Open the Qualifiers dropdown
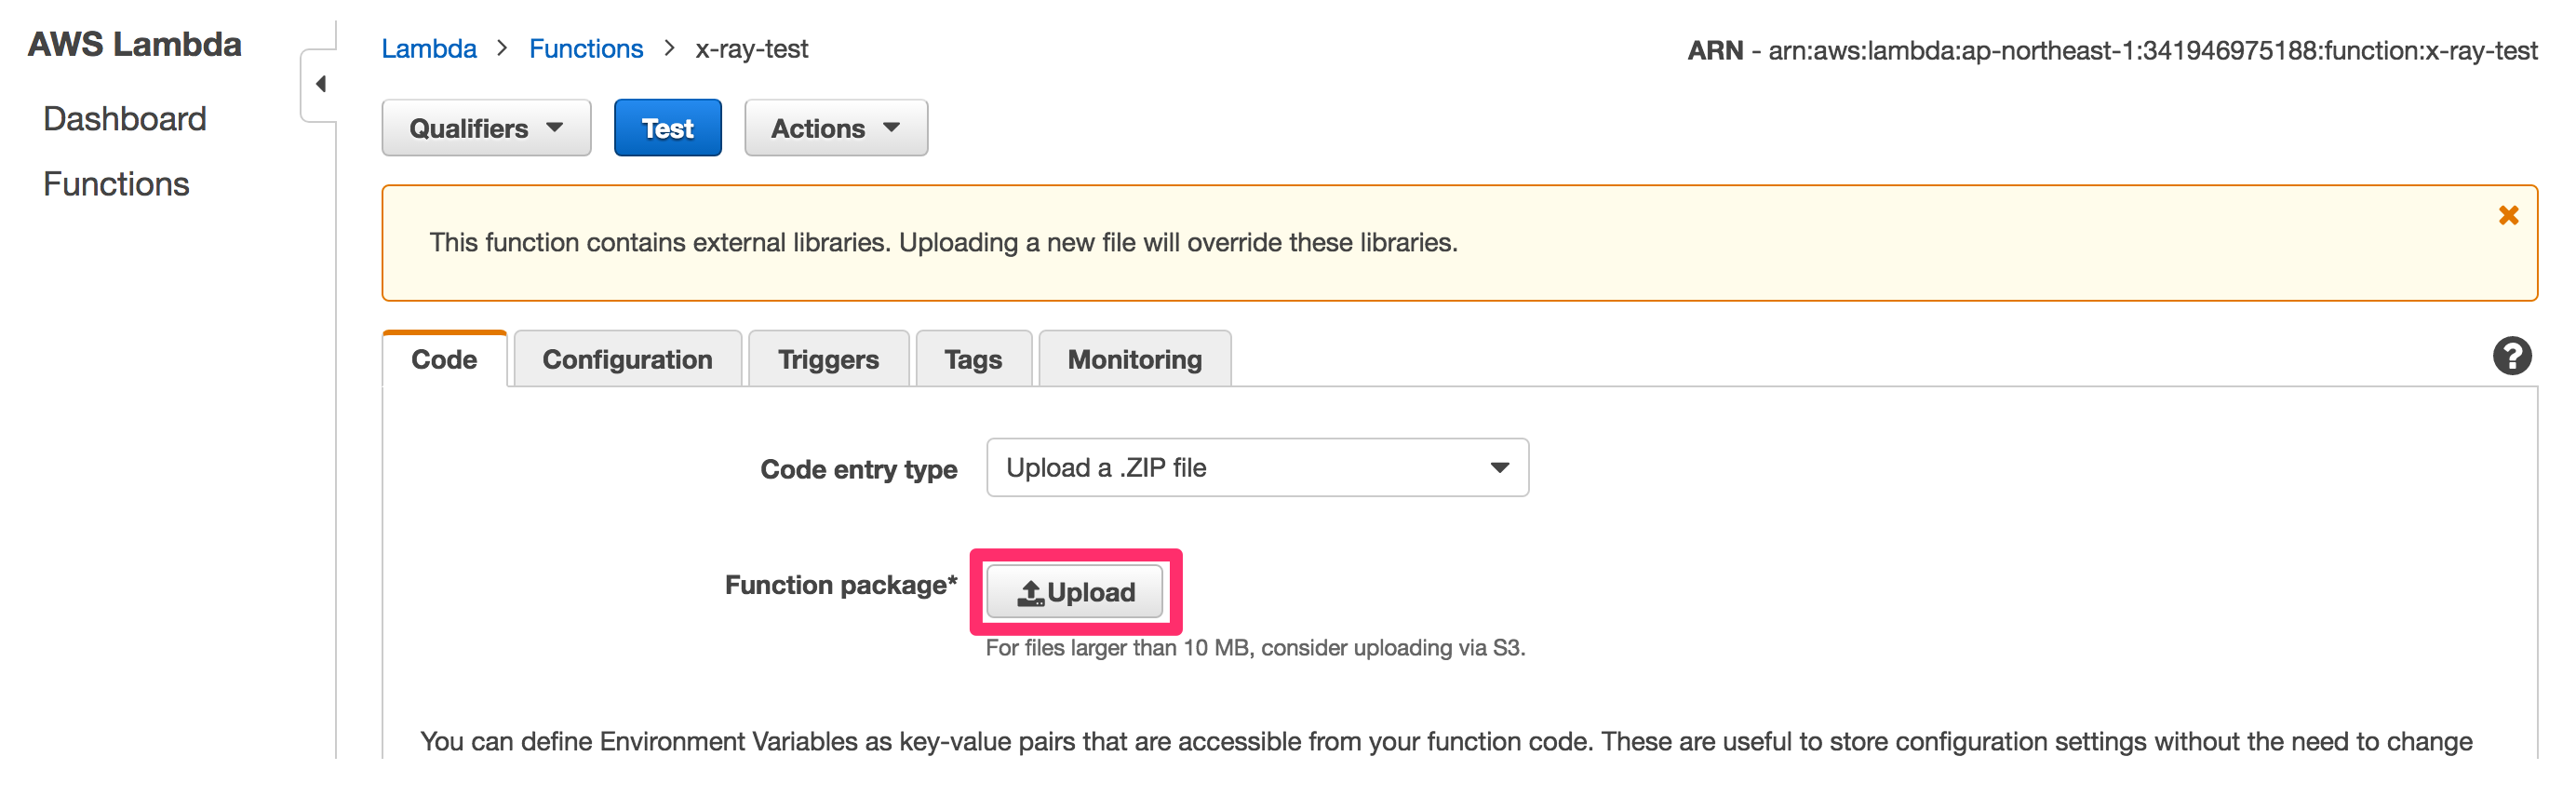 tap(486, 127)
